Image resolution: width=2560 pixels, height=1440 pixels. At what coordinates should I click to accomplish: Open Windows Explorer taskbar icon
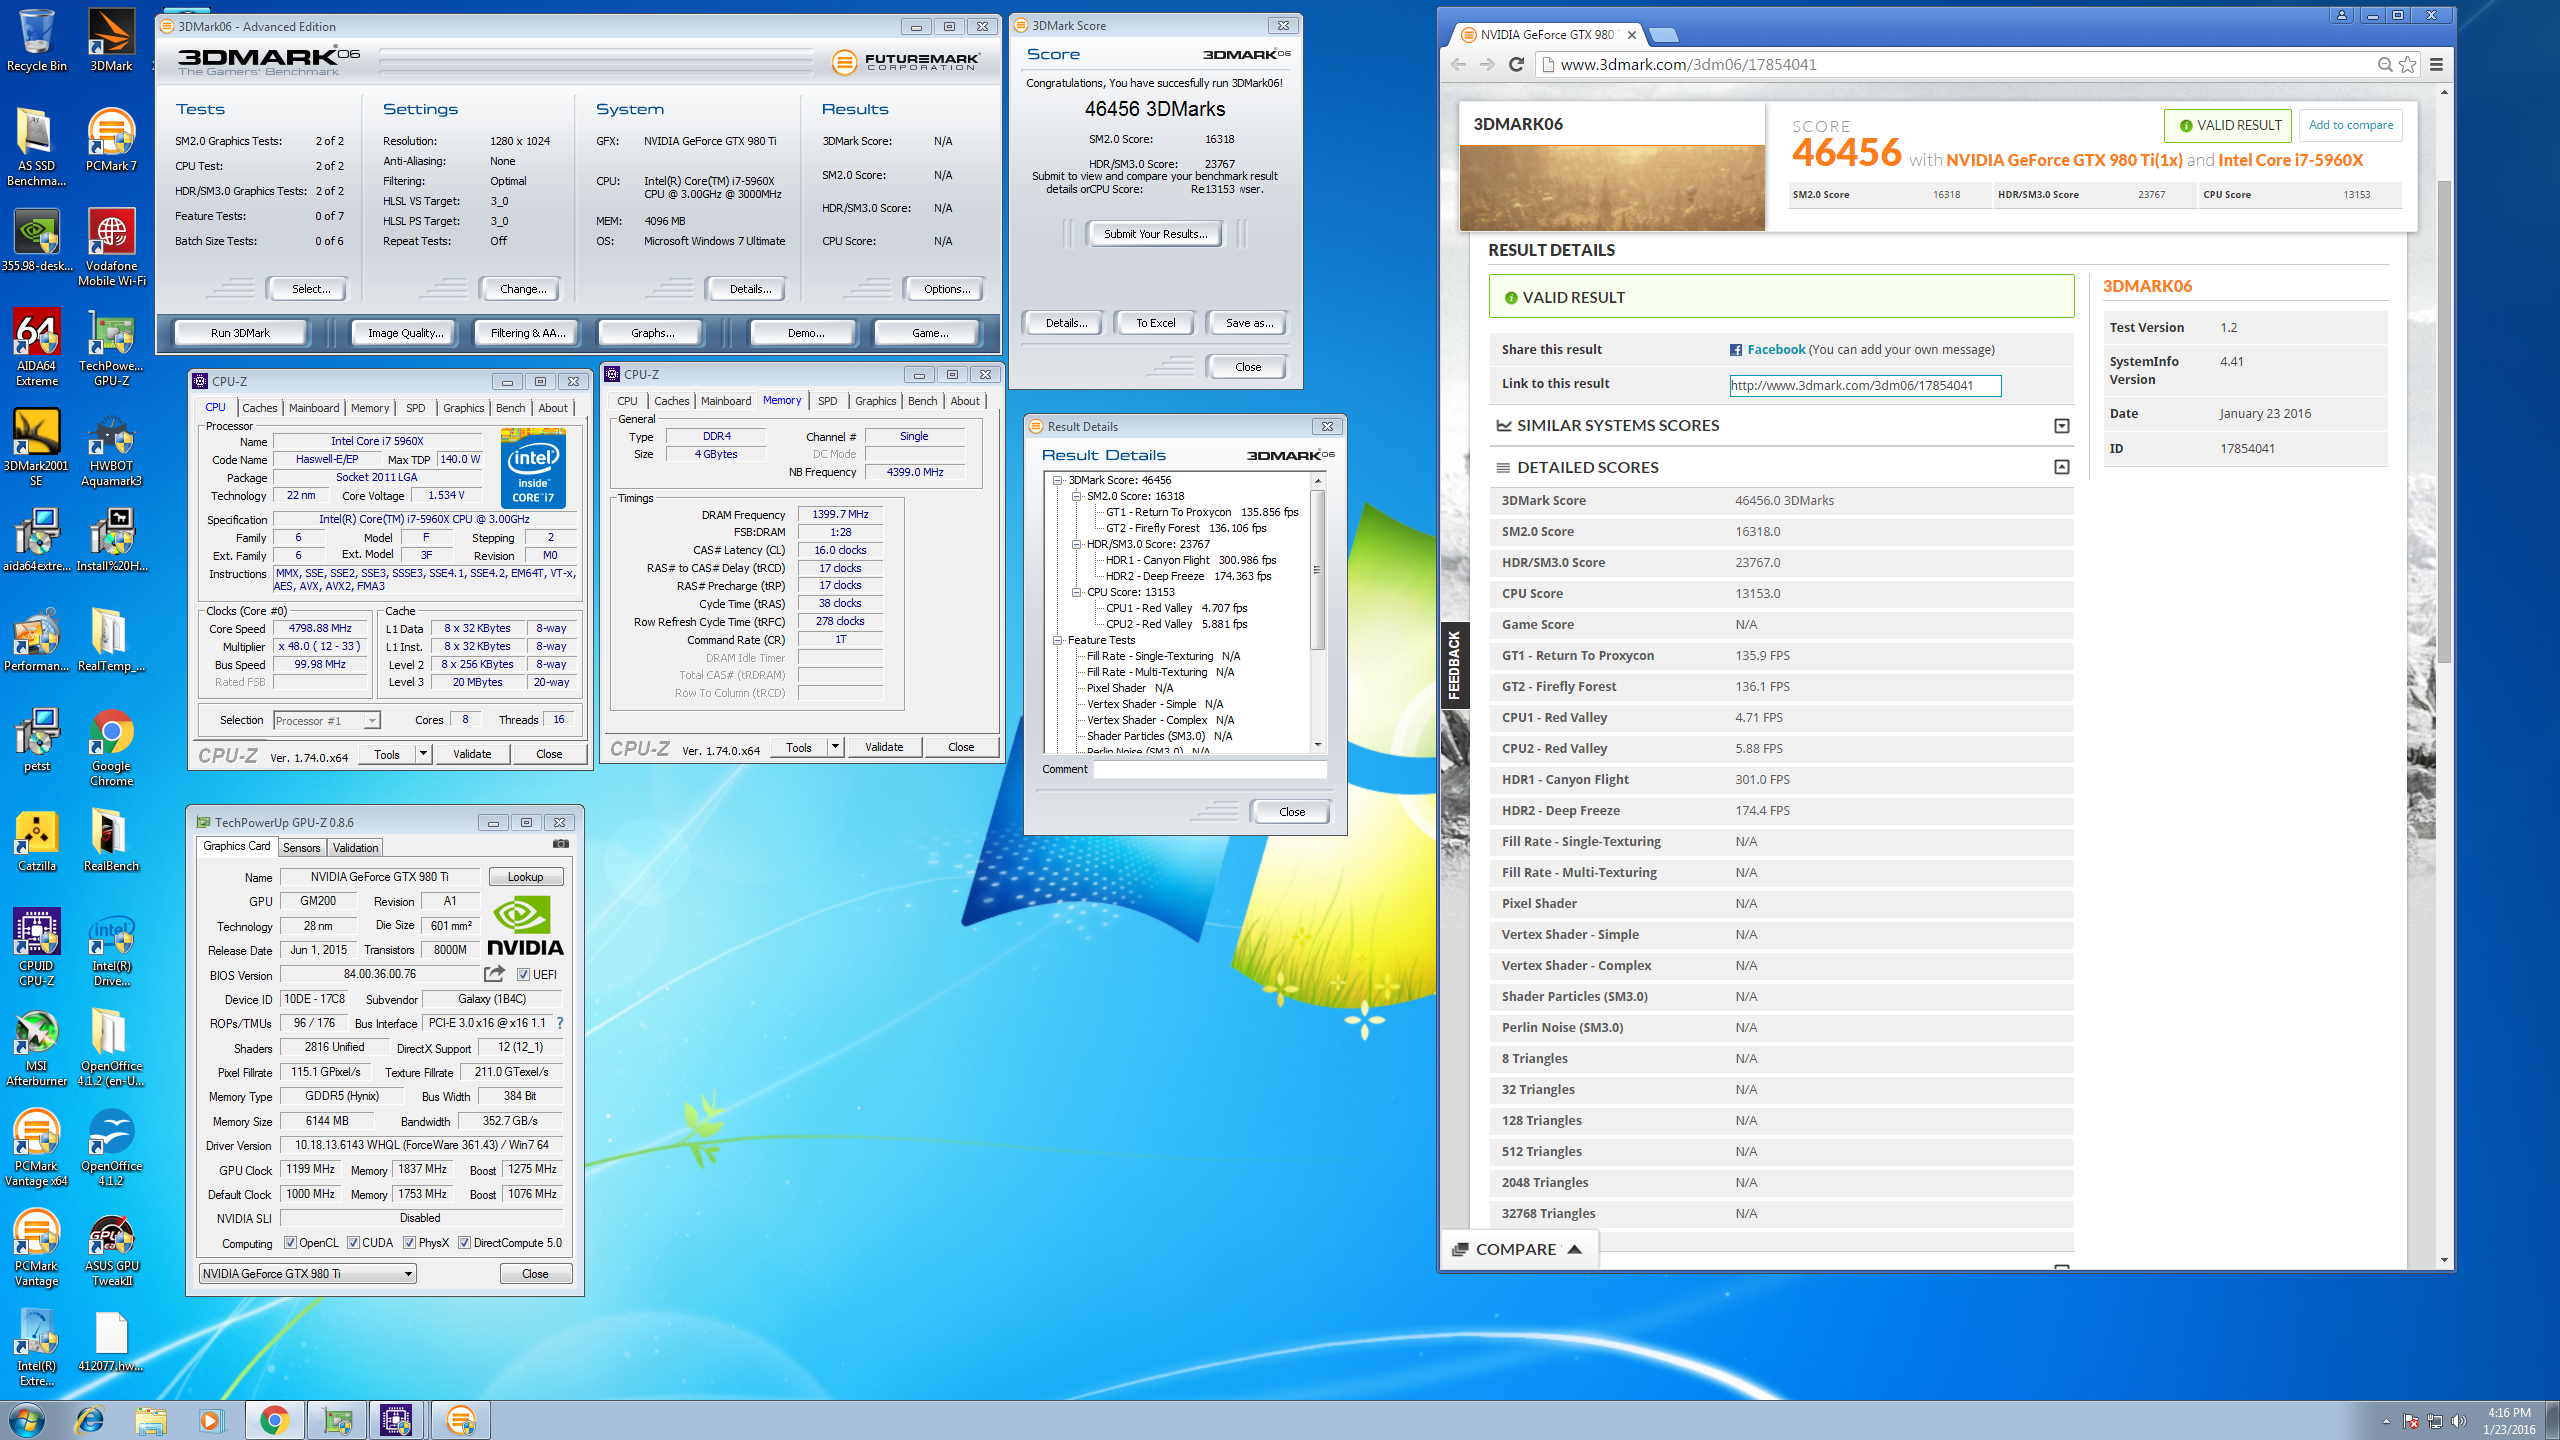tap(151, 1420)
